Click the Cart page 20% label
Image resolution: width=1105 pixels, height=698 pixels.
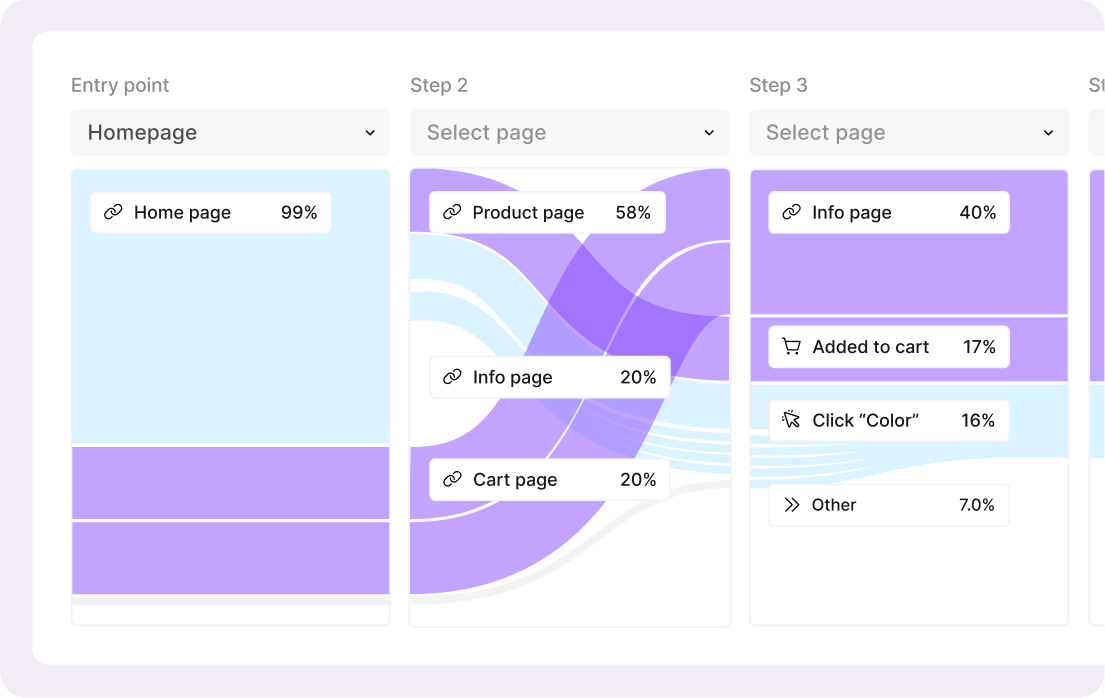click(549, 480)
